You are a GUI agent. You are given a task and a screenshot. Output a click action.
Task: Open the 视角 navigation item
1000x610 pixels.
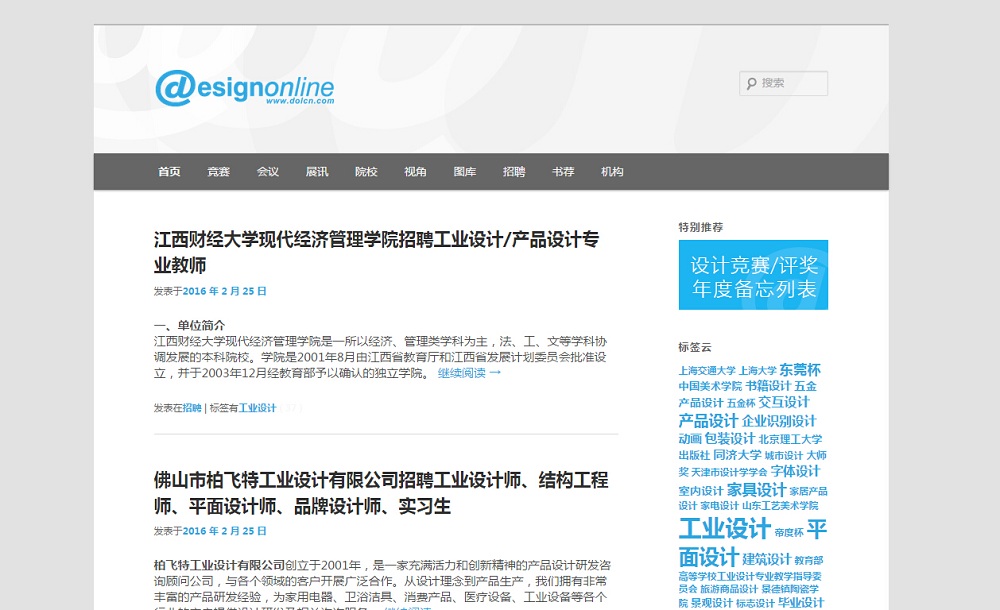click(415, 172)
